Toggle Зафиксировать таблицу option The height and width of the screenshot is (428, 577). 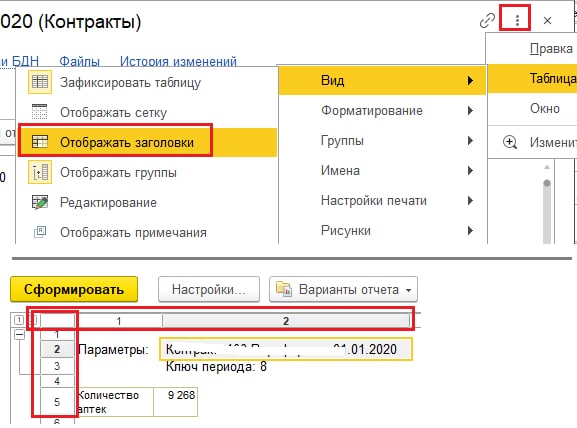coord(147,82)
